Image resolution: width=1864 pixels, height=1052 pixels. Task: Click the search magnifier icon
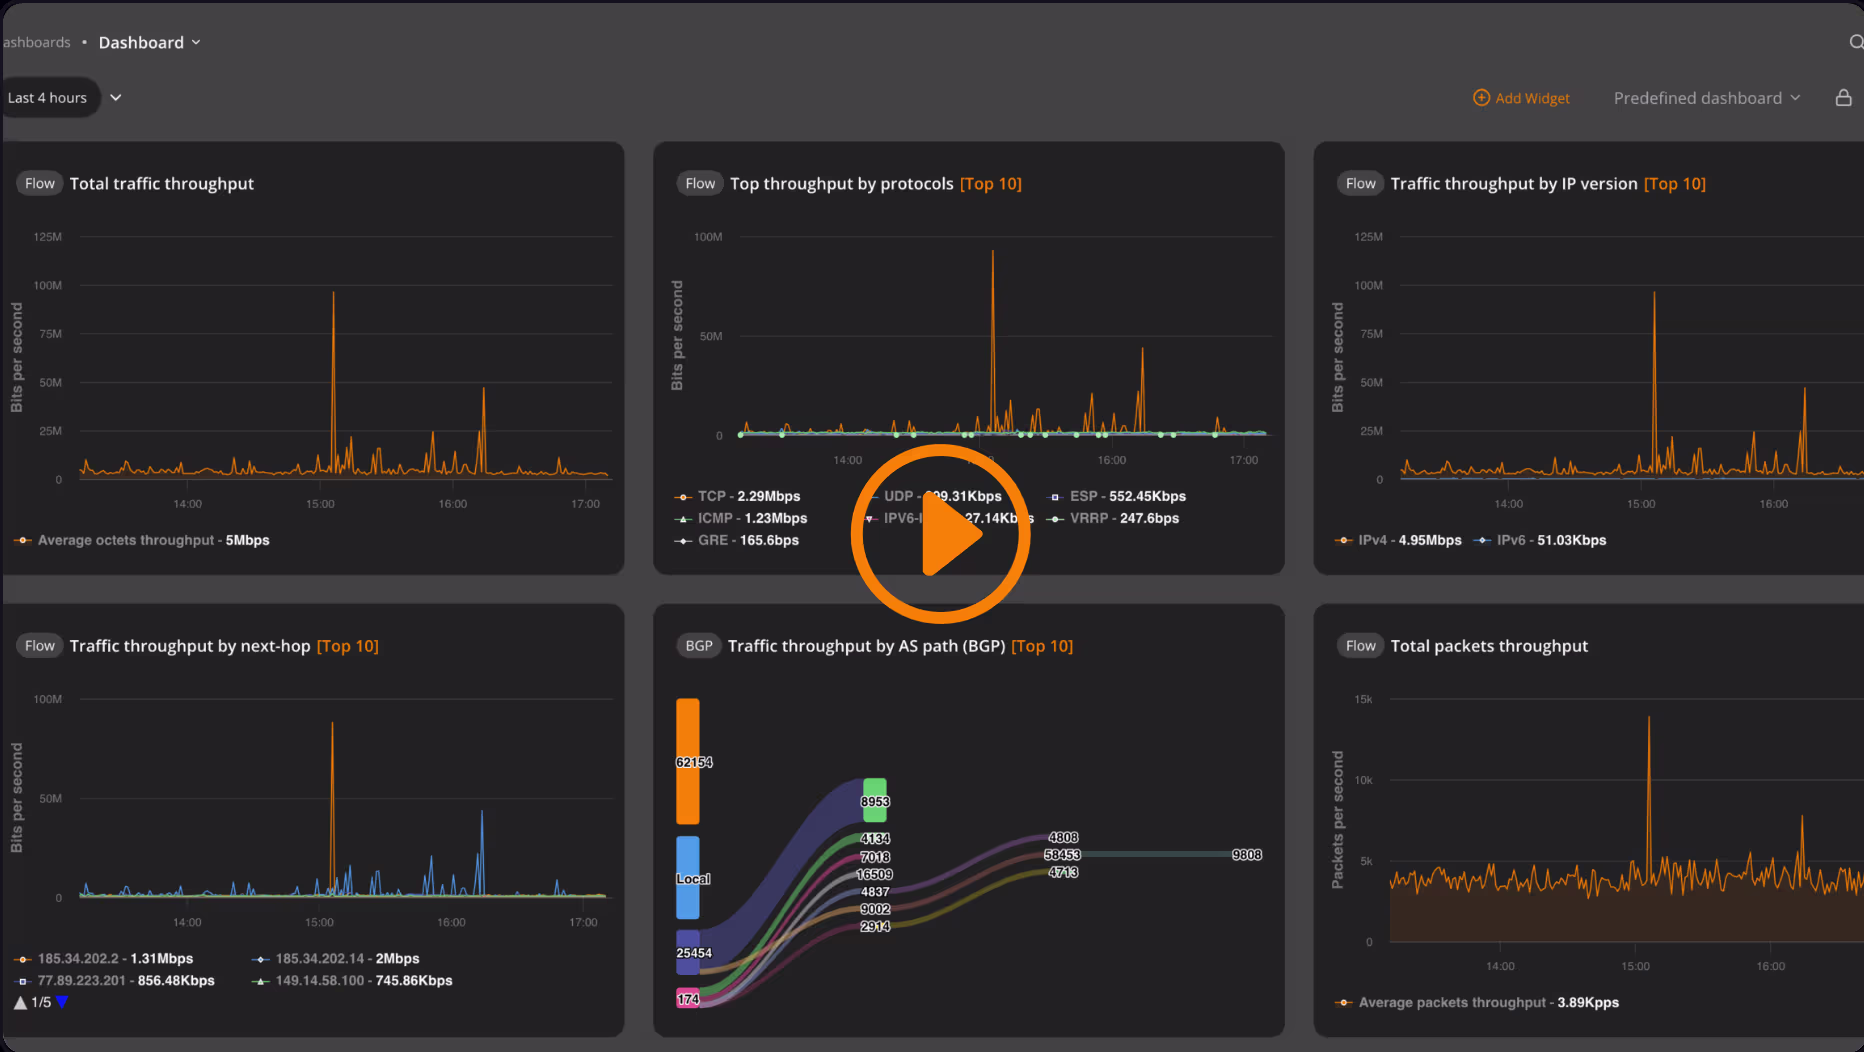(1855, 42)
